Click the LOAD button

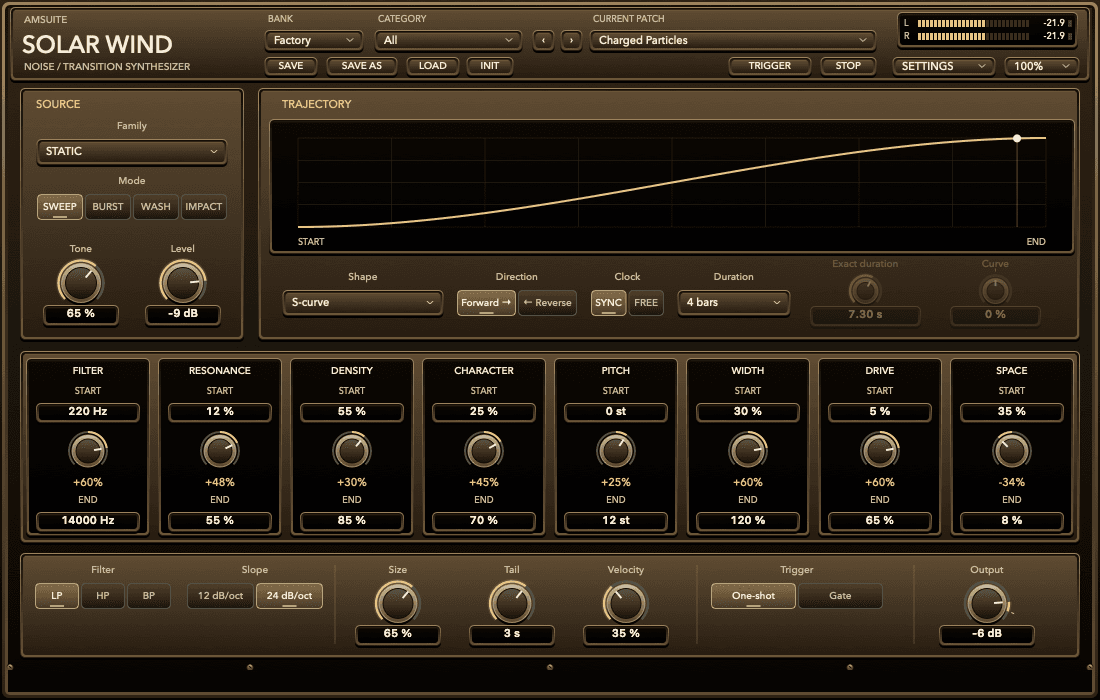[432, 66]
